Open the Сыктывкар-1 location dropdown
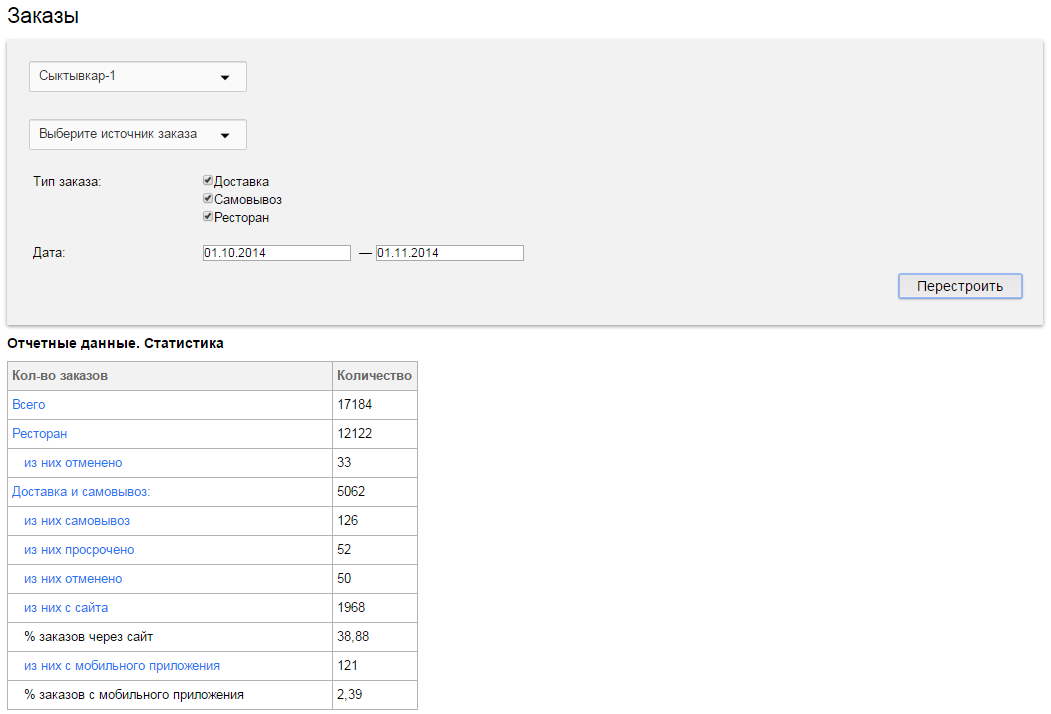 tap(137, 76)
